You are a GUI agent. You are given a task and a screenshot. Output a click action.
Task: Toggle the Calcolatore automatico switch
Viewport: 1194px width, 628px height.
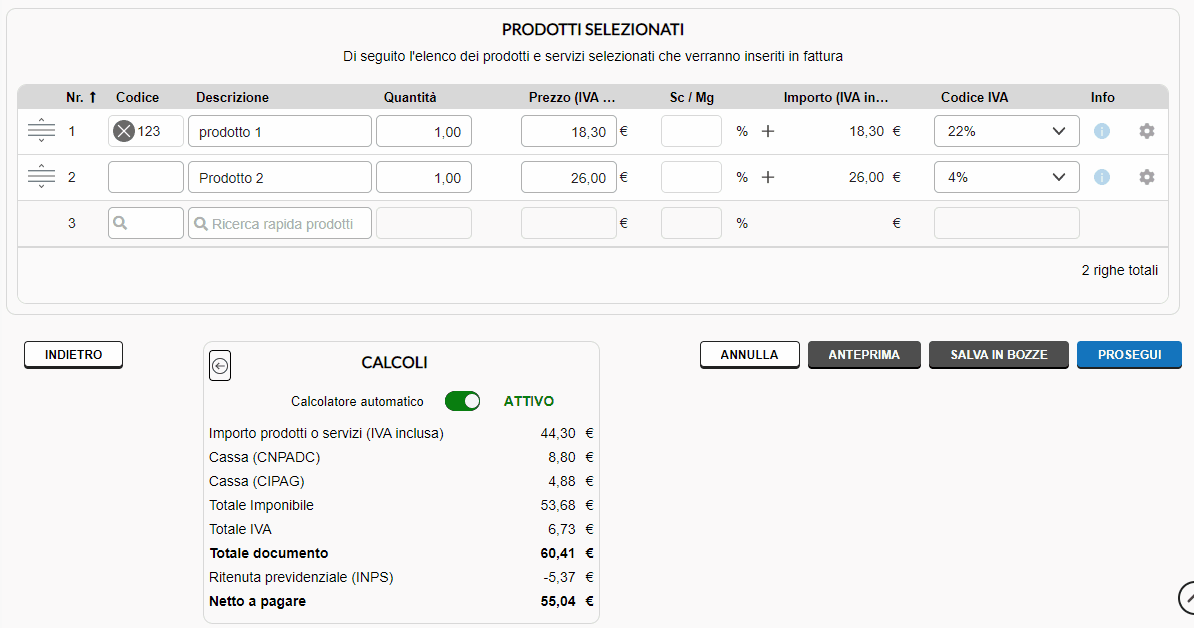(x=462, y=401)
